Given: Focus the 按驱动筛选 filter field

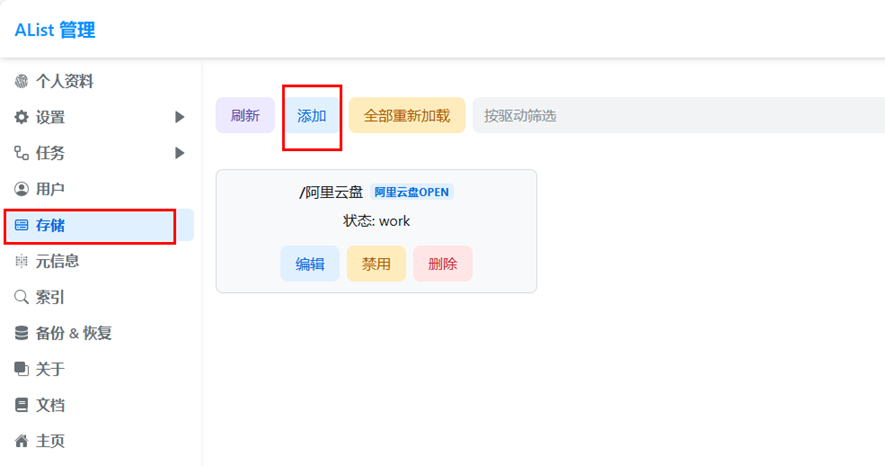Looking at the screenshot, I should click(678, 116).
